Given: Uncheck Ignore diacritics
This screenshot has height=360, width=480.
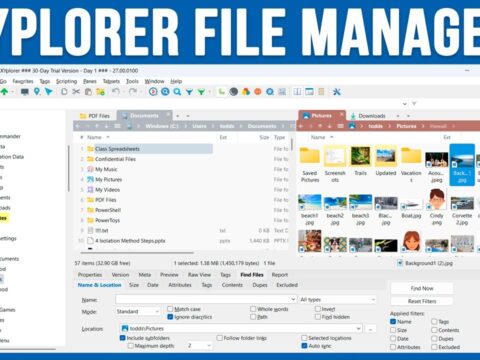Looking at the screenshot, I should pyautogui.click(x=170, y=317).
